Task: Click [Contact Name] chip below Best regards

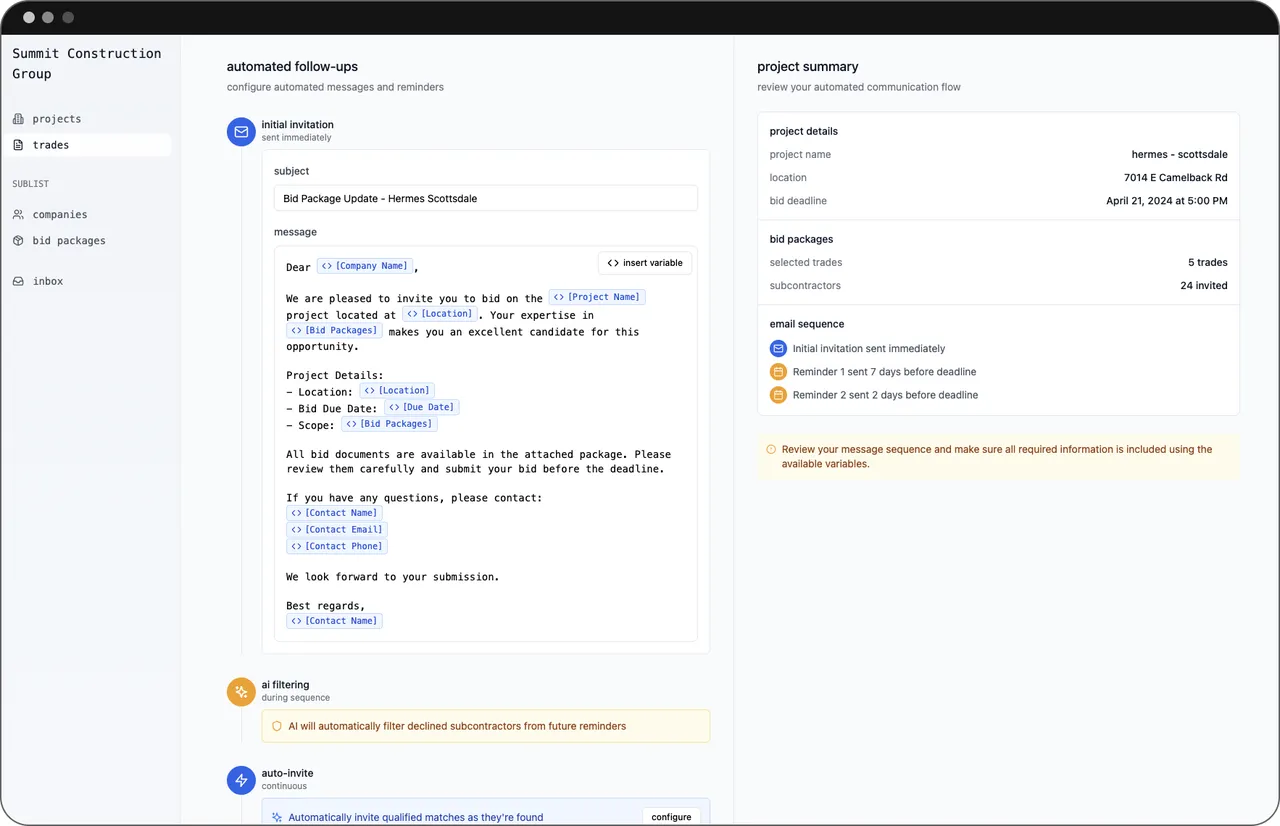Action: coord(334,621)
